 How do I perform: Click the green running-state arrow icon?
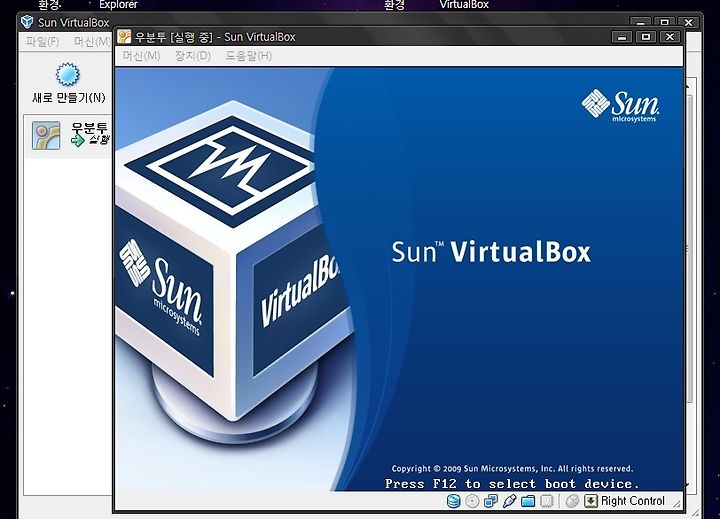click(x=78, y=140)
